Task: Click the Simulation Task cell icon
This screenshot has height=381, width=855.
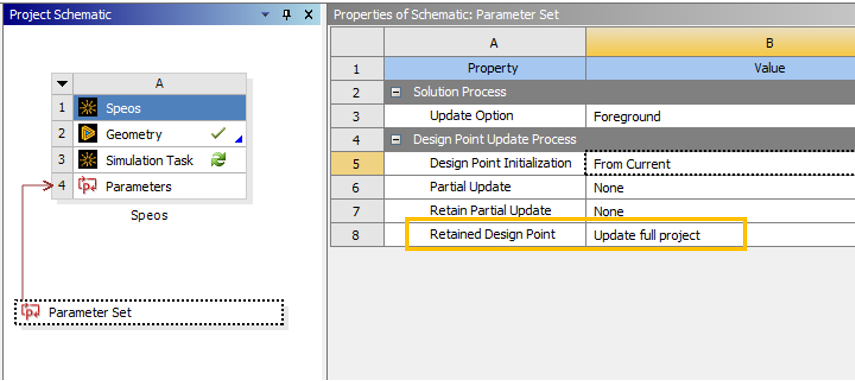Action: pyautogui.click(x=87, y=160)
